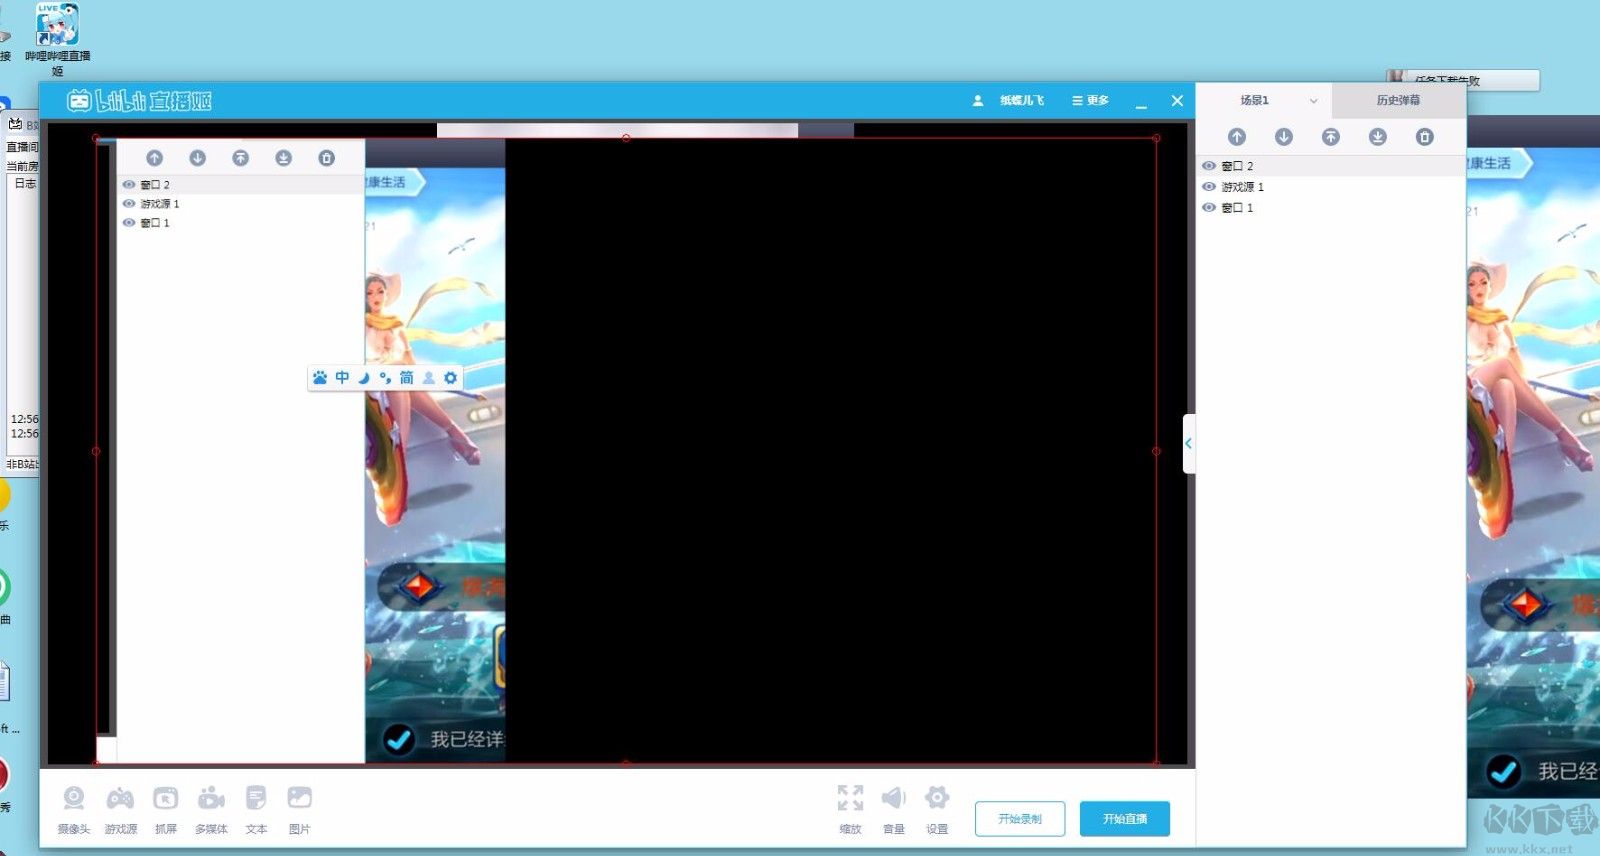Collapse the right side panel arrow
This screenshot has height=856, width=1600.
point(1188,443)
